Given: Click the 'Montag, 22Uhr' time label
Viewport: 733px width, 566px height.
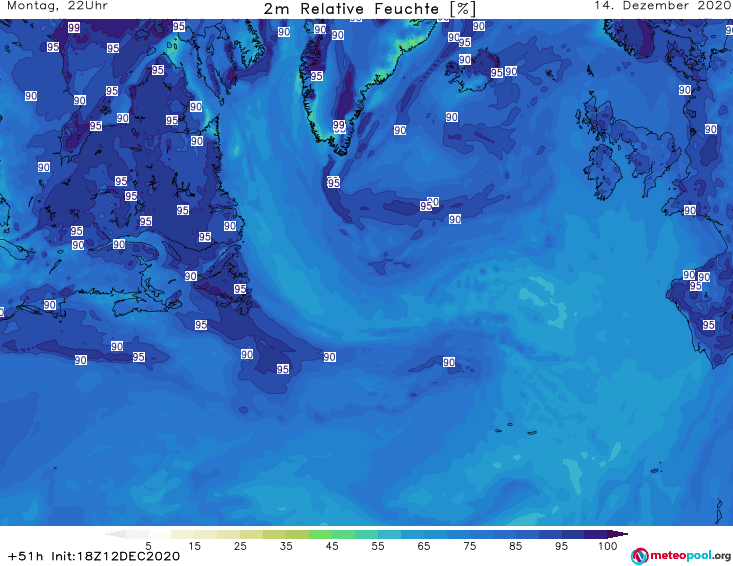Looking at the screenshot, I should [x=57, y=6].
